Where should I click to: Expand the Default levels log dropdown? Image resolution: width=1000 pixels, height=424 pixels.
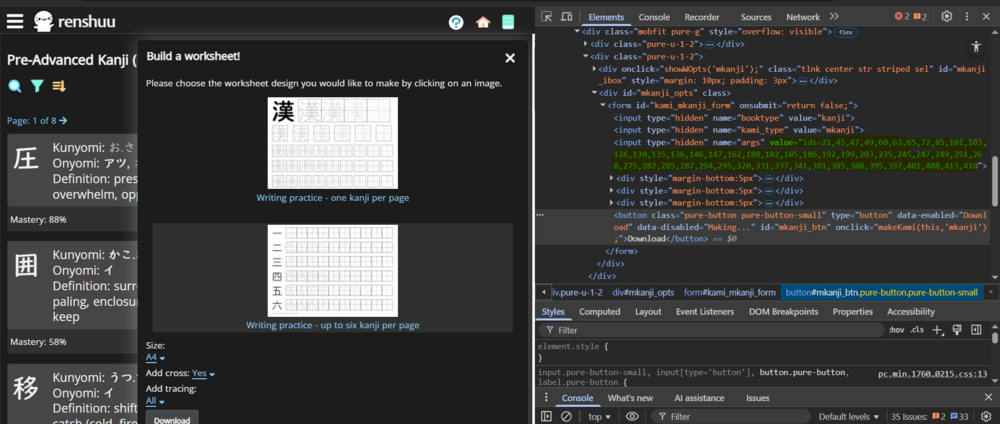click(848, 416)
